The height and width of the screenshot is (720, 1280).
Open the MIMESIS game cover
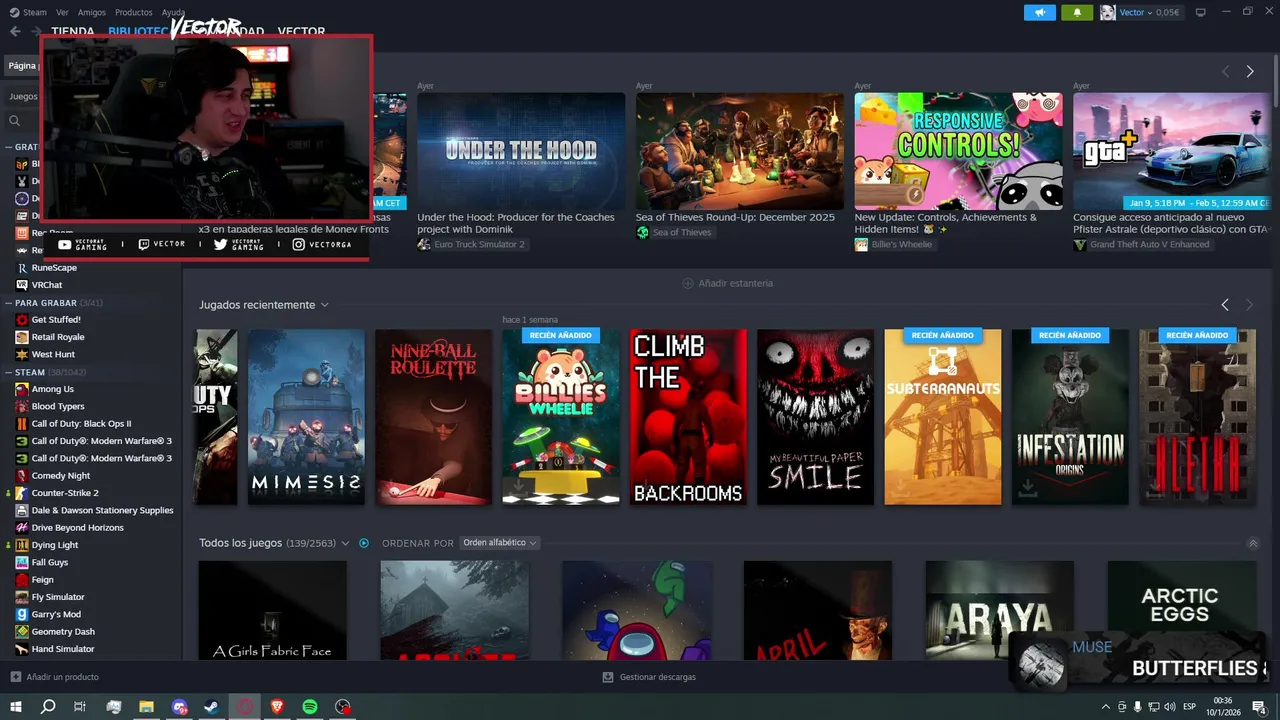(306, 417)
